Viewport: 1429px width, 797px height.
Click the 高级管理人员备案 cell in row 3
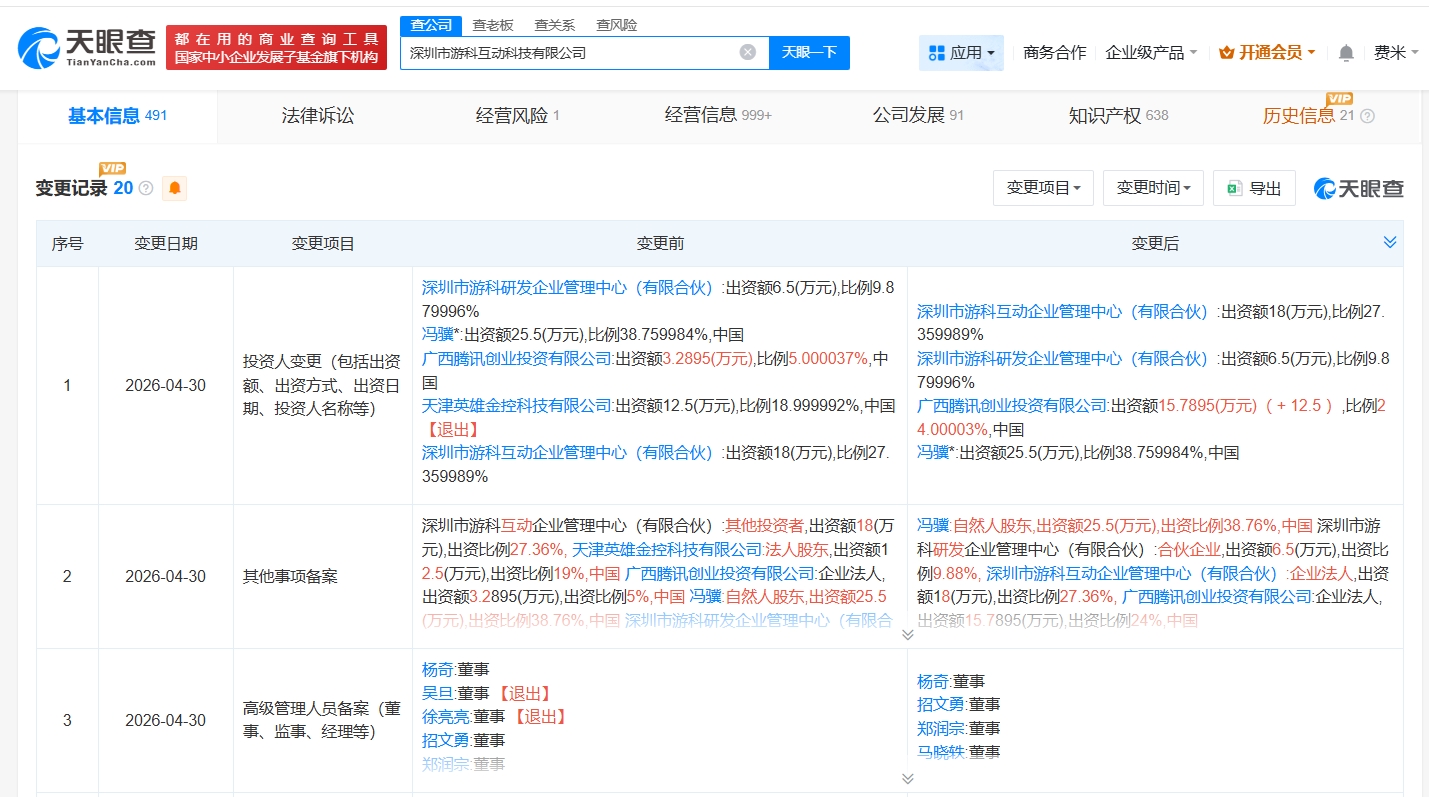point(322,721)
